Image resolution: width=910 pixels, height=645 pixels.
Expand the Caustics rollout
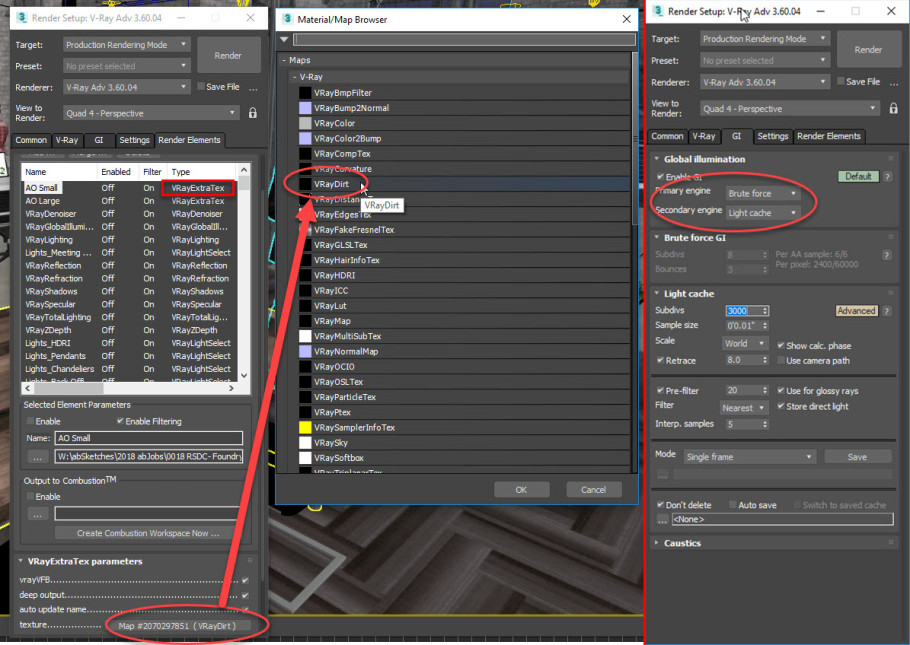[682, 543]
